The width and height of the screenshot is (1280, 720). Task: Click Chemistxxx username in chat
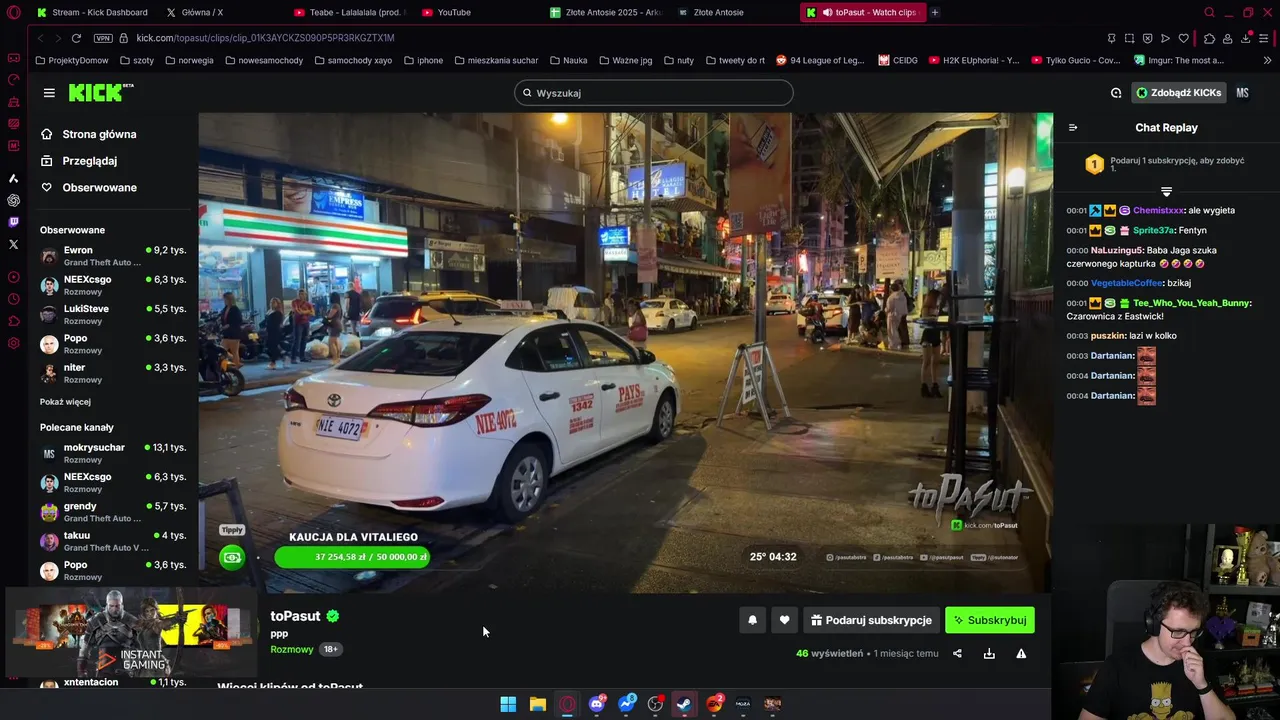(x=1159, y=211)
